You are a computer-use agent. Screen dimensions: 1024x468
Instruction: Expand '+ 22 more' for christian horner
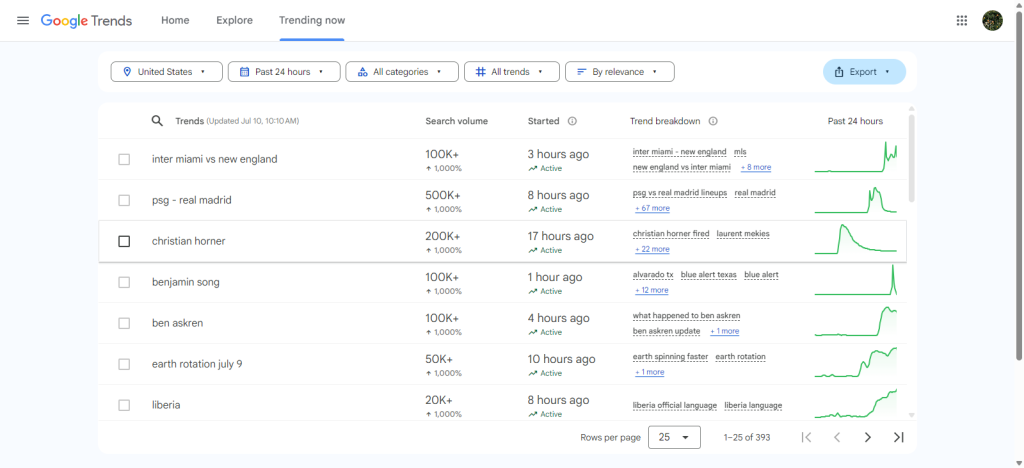point(652,249)
